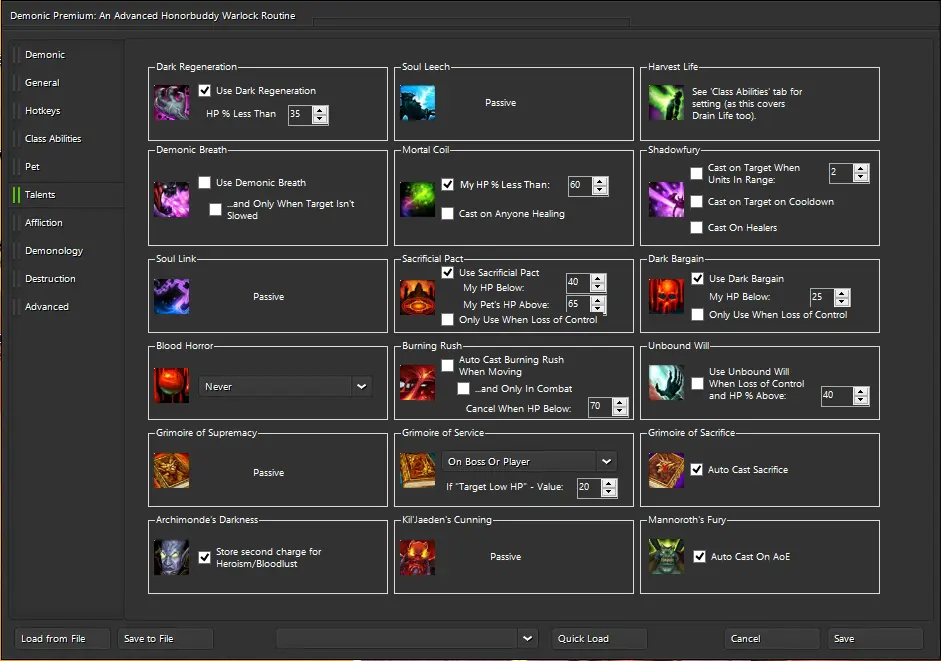This screenshot has width=941, height=661.
Task: Click Mortal Coil HP % value field
Action: 580,186
